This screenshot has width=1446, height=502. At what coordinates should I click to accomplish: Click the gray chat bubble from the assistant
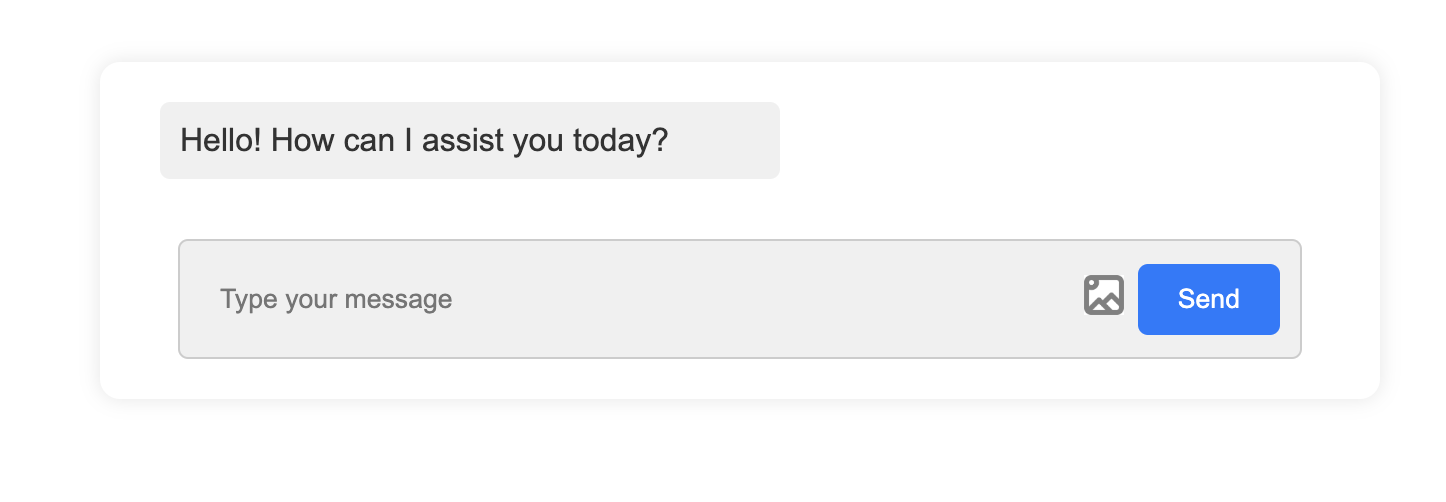469,140
